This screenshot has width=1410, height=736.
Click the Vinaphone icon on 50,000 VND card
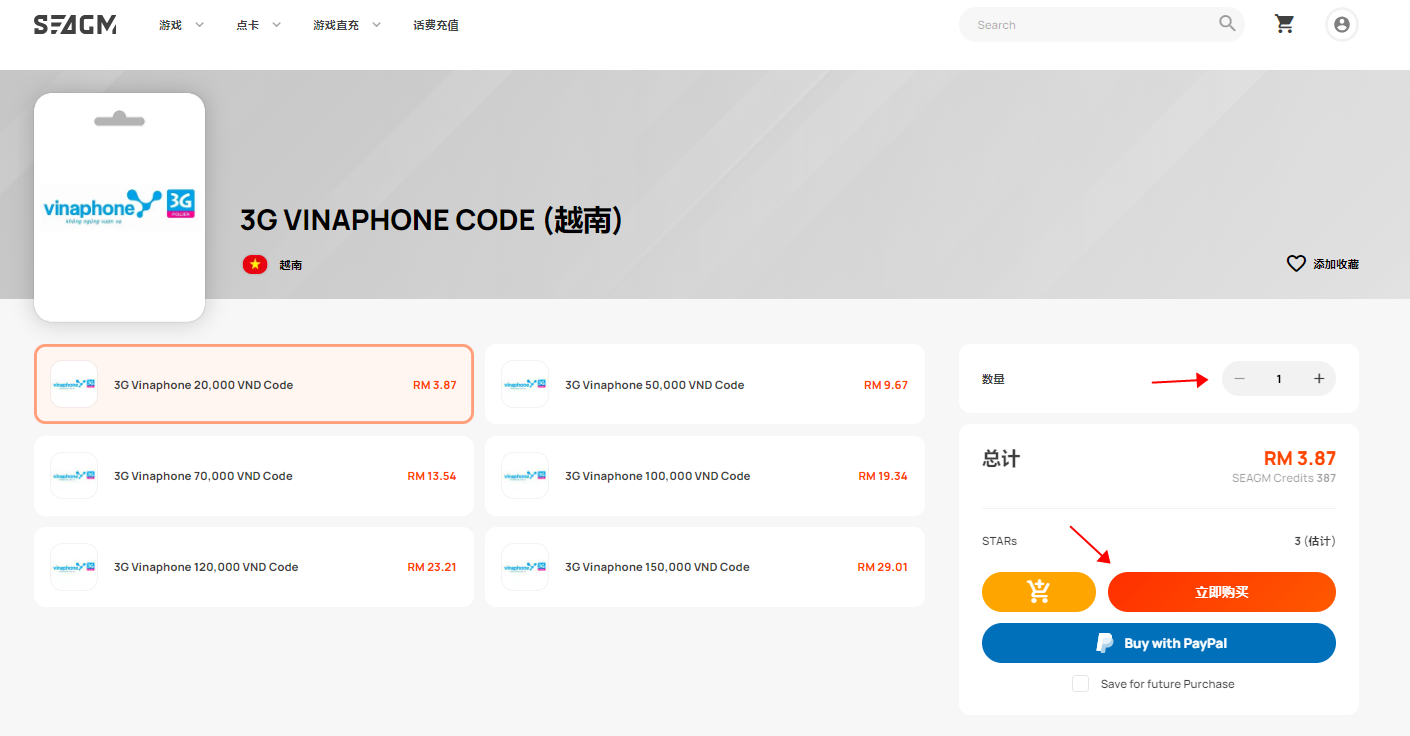(525, 384)
